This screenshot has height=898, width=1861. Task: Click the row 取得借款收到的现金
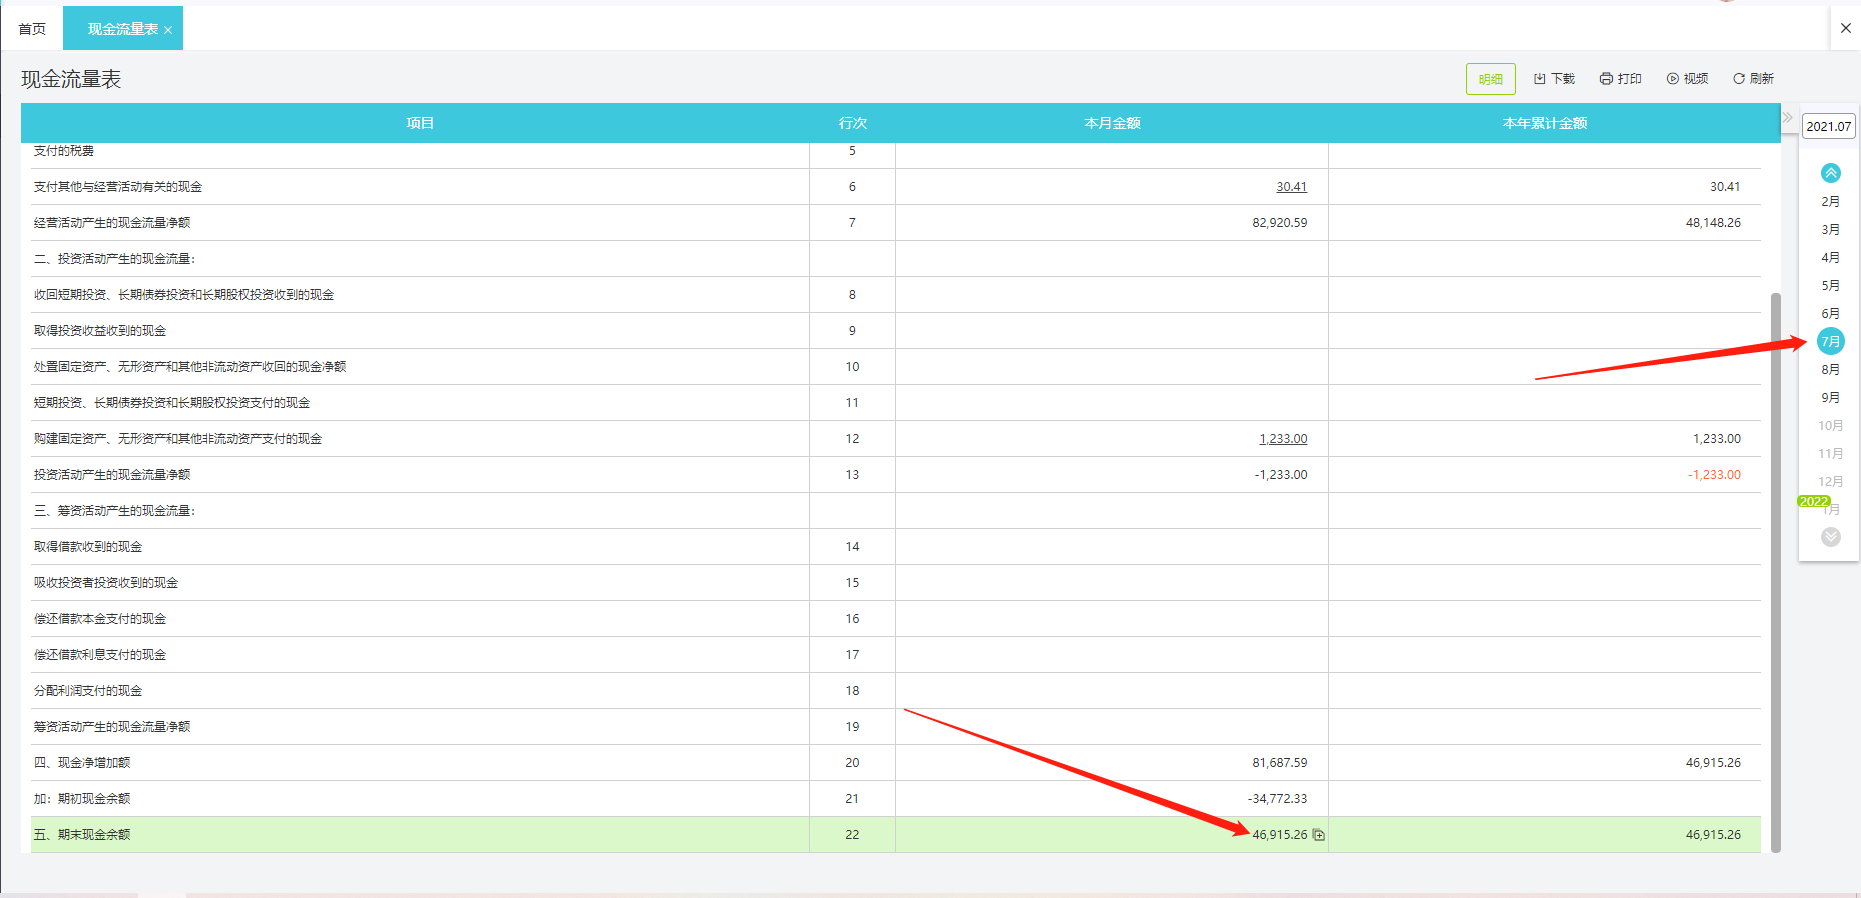[896, 547]
